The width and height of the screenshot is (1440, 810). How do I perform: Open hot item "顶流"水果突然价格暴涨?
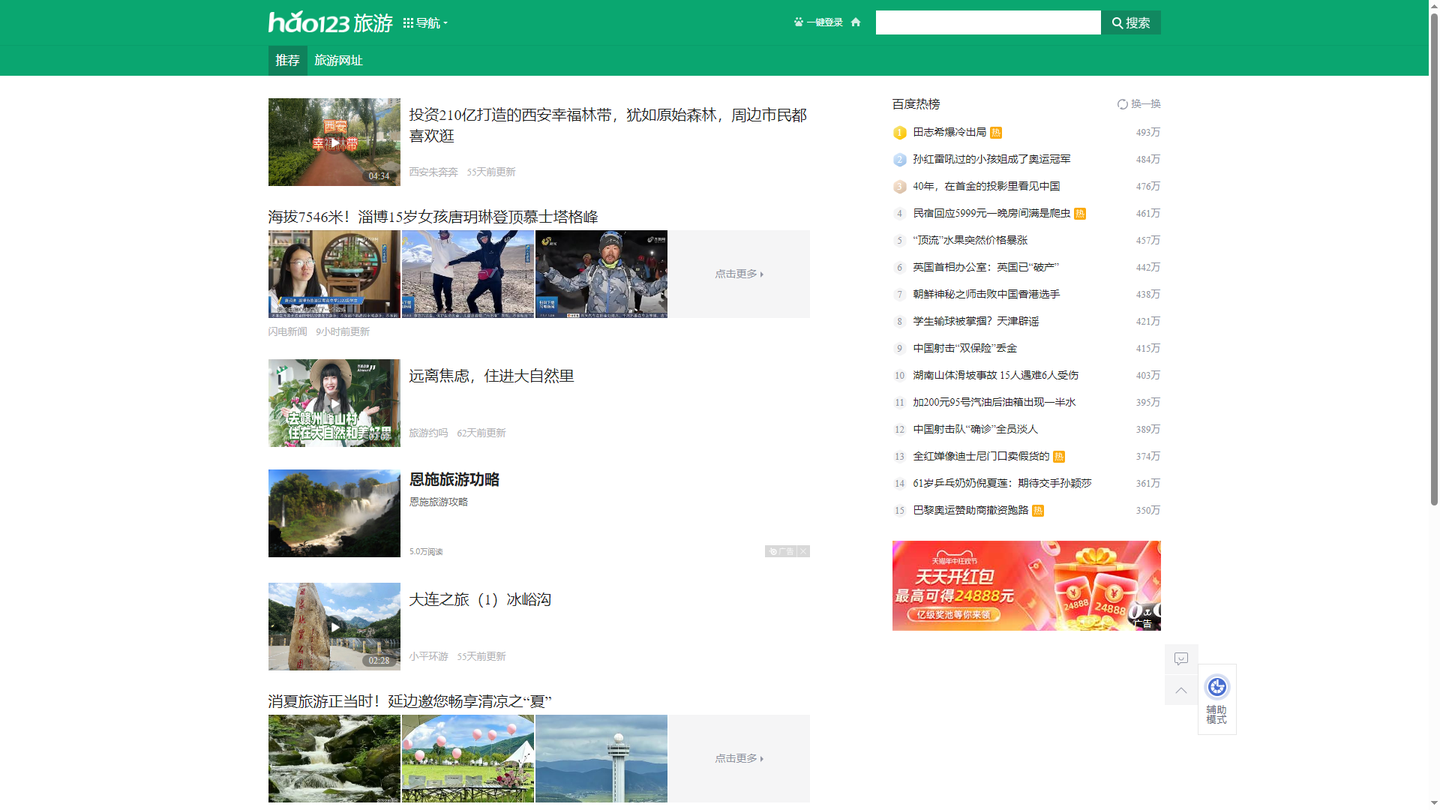pos(970,240)
